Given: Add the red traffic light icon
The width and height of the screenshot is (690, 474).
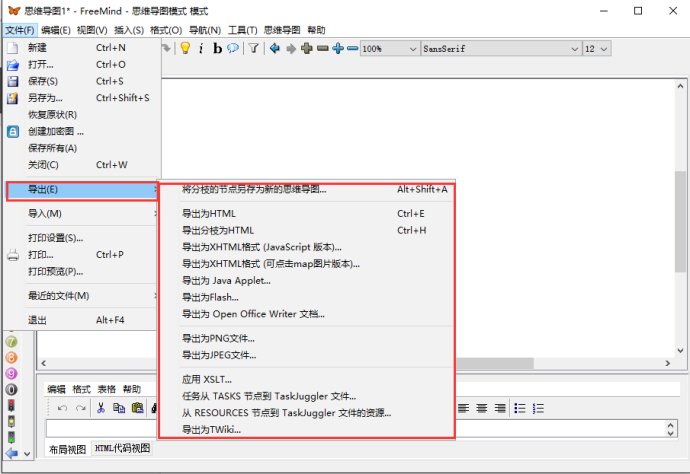Looking at the screenshot, I should tap(11, 405).
